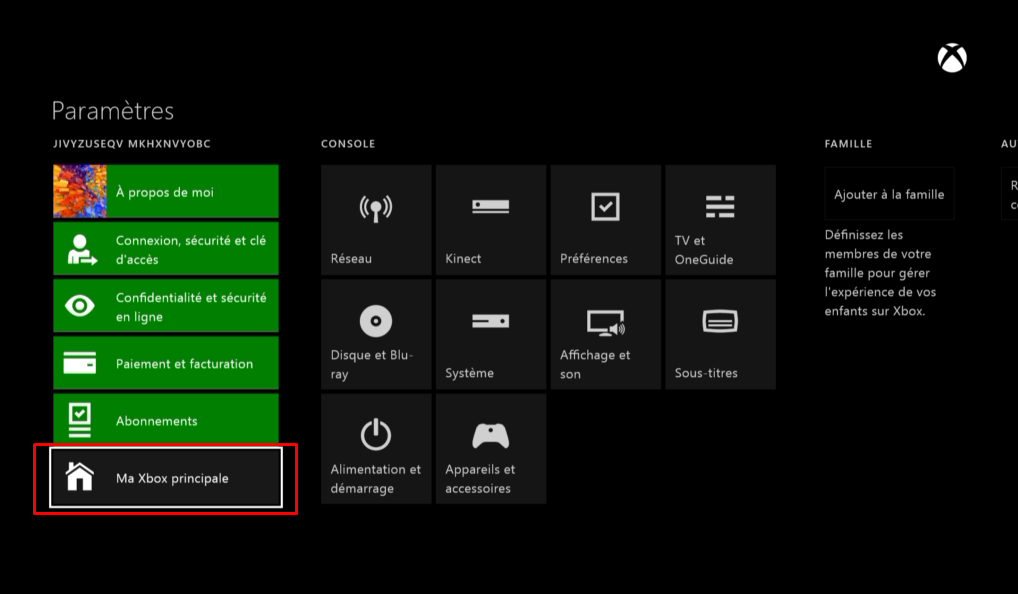
Task: Select "Confidentialité et sécurité en ligne" text
Action: pyautogui.click(x=191, y=307)
